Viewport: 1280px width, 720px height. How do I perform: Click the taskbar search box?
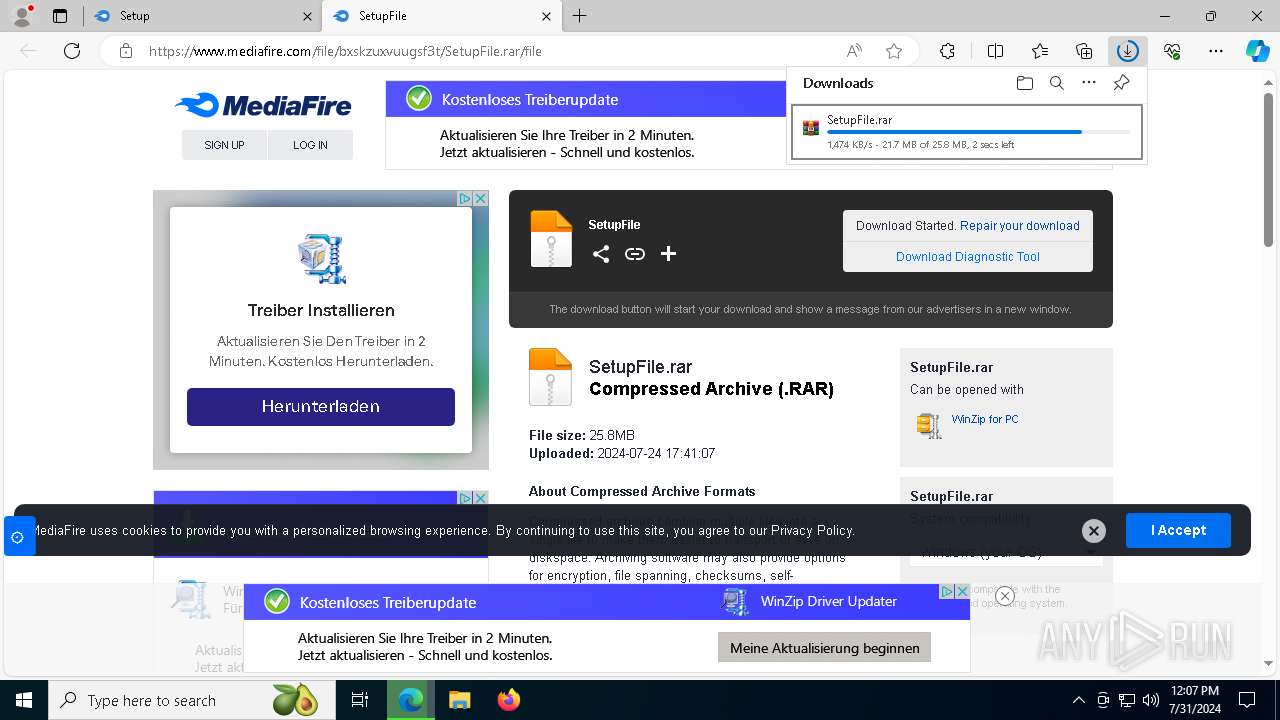[190, 700]
